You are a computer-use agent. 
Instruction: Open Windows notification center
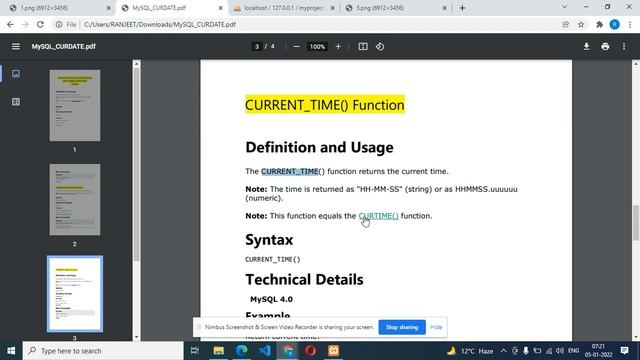(624, 351)
